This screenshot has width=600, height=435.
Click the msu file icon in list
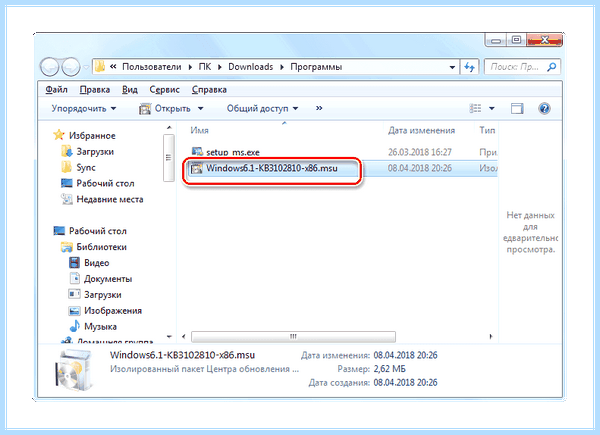point(197,168)
